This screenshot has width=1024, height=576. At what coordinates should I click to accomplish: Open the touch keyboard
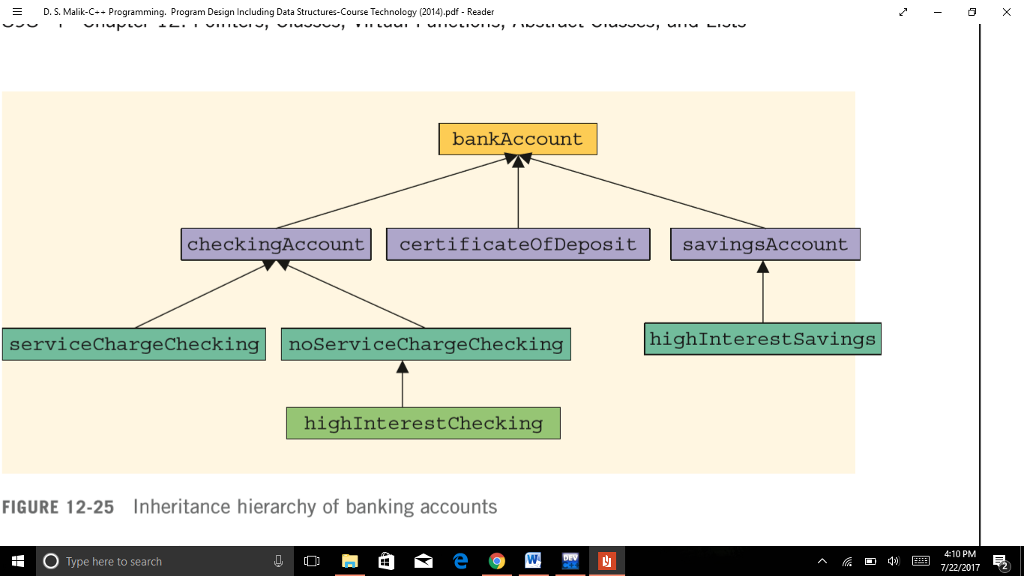(920, 561)
